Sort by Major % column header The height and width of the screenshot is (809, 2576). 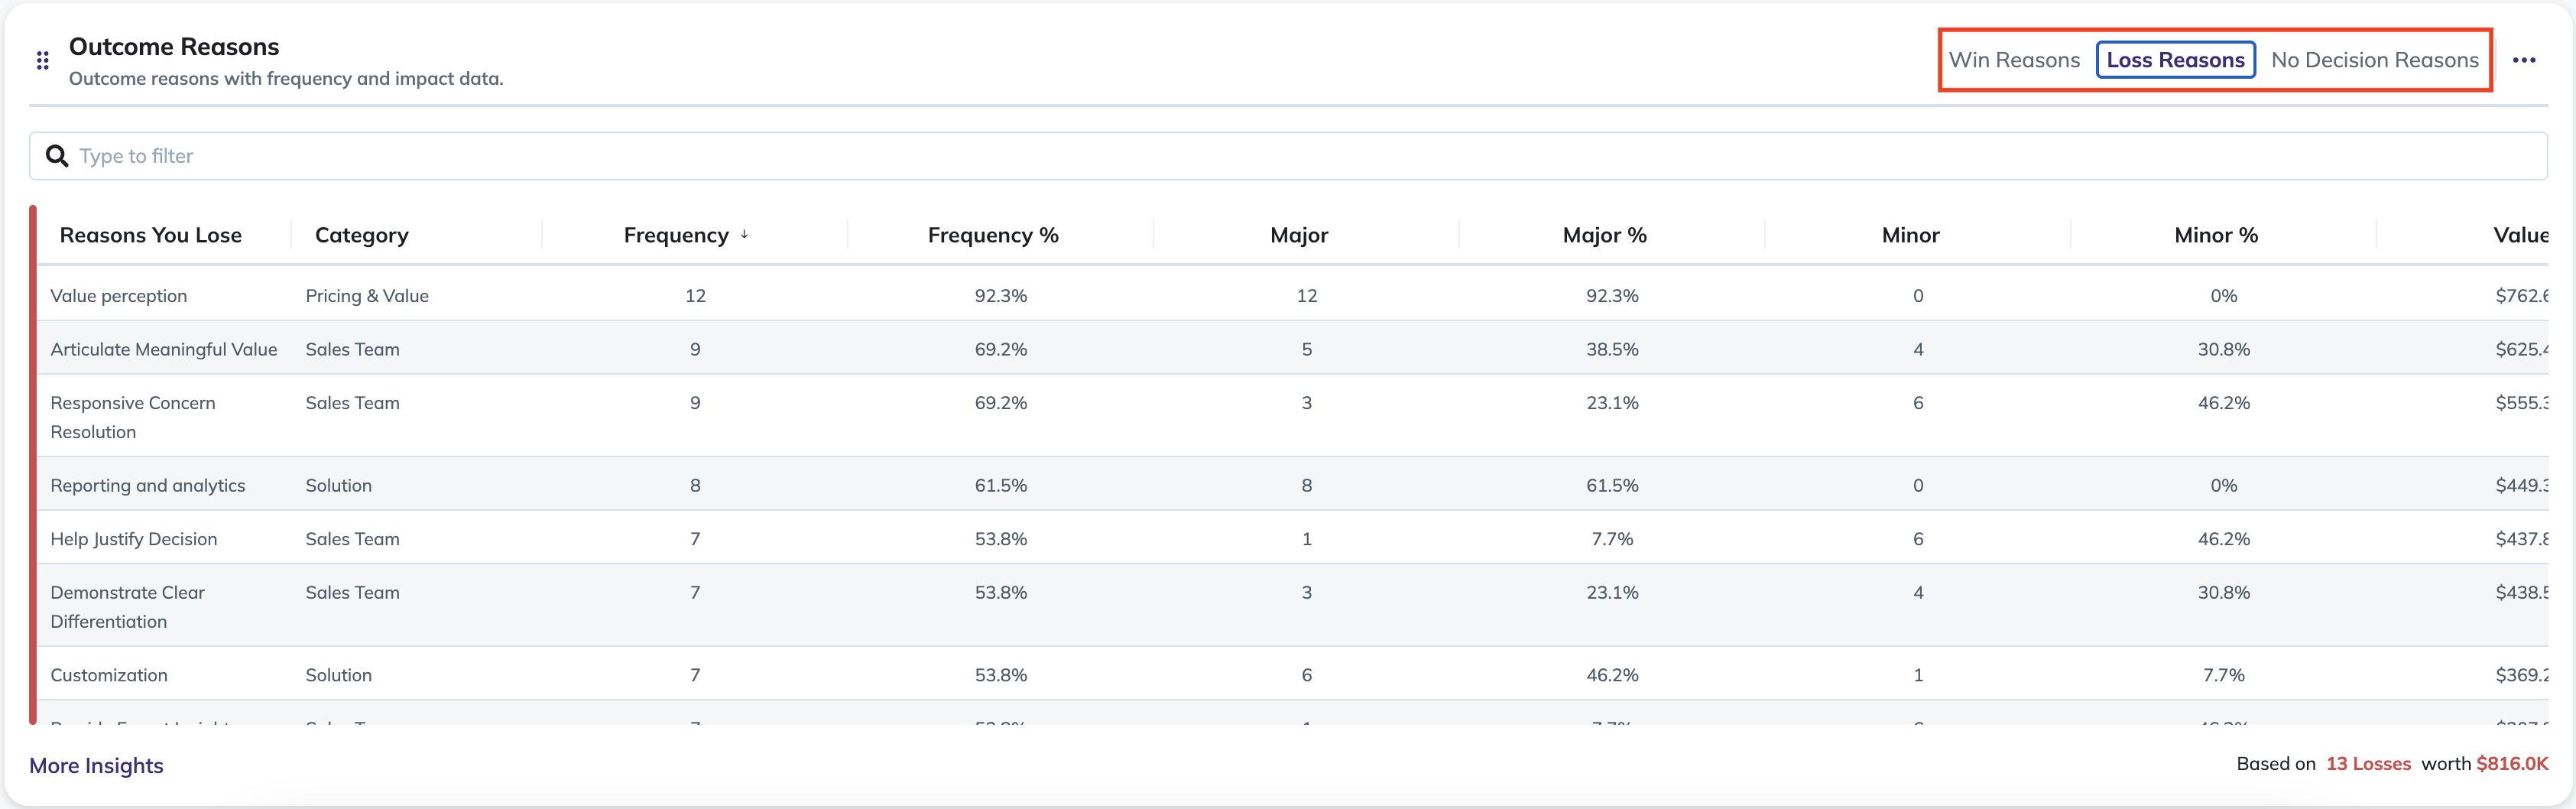coord(1604,235)
